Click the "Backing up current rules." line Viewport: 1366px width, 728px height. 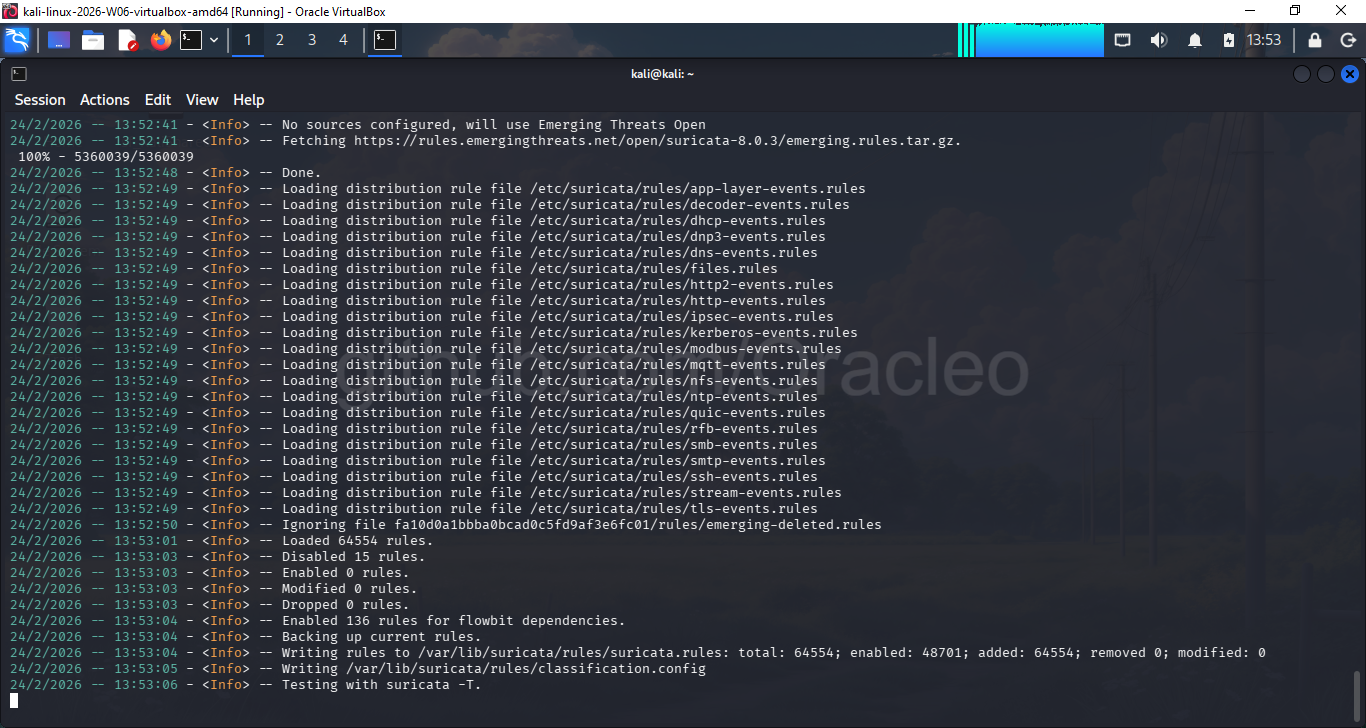click(x=382, y=637)
